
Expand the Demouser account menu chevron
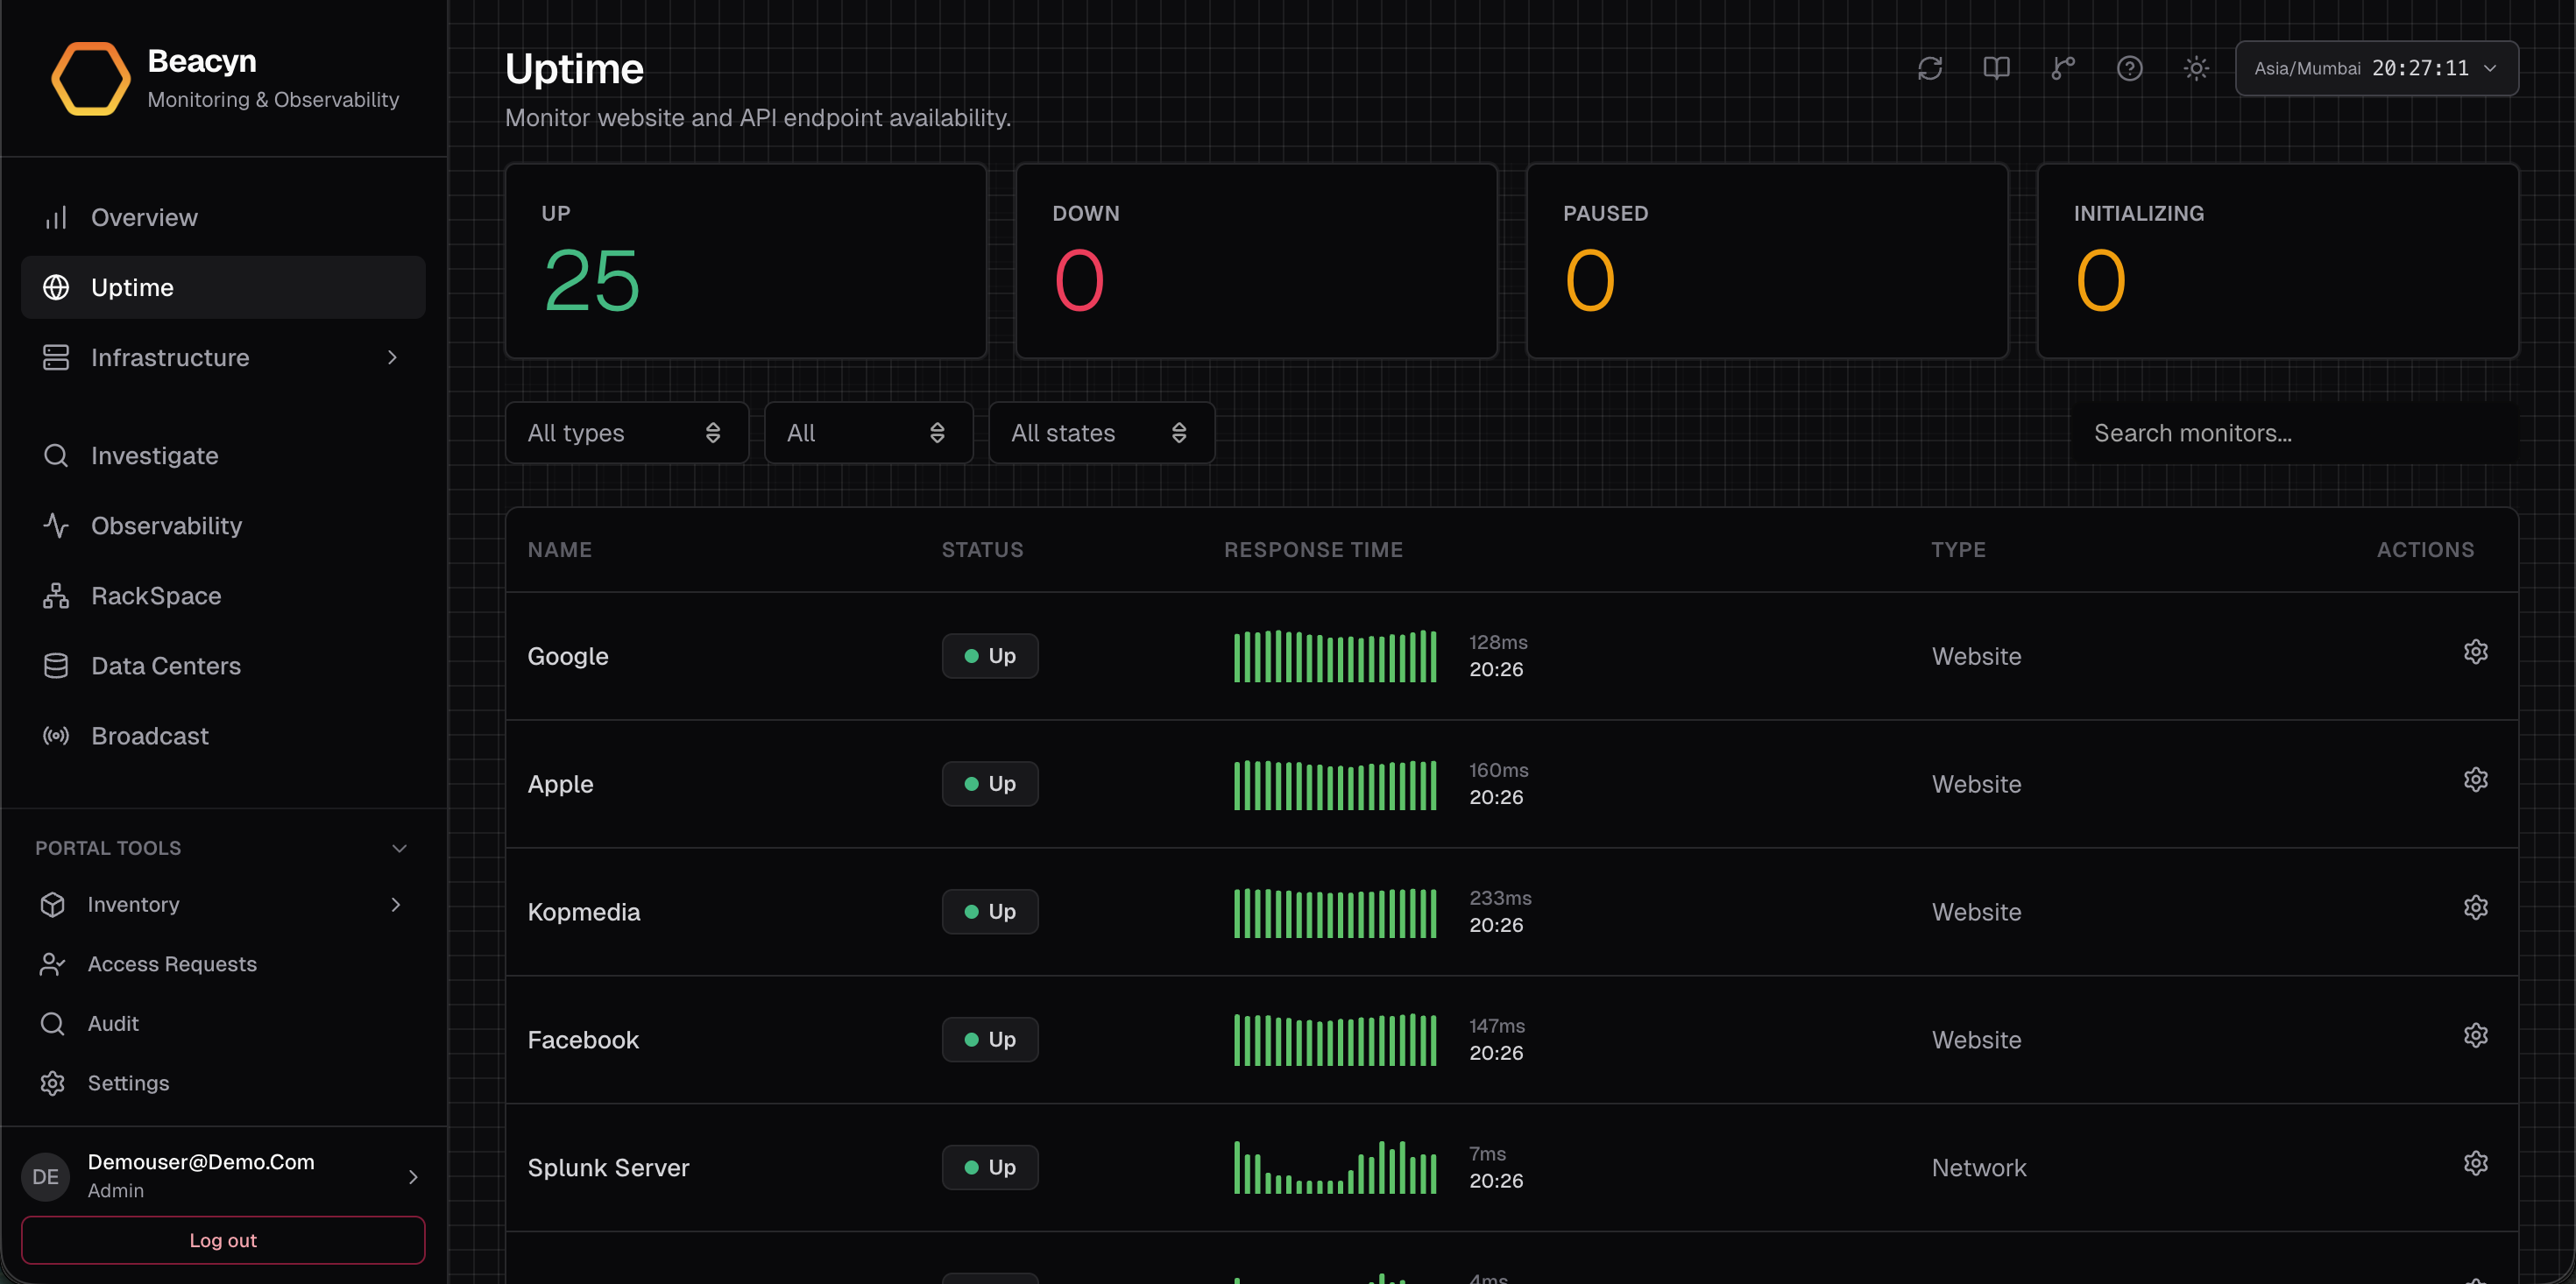click(413, 1177)
